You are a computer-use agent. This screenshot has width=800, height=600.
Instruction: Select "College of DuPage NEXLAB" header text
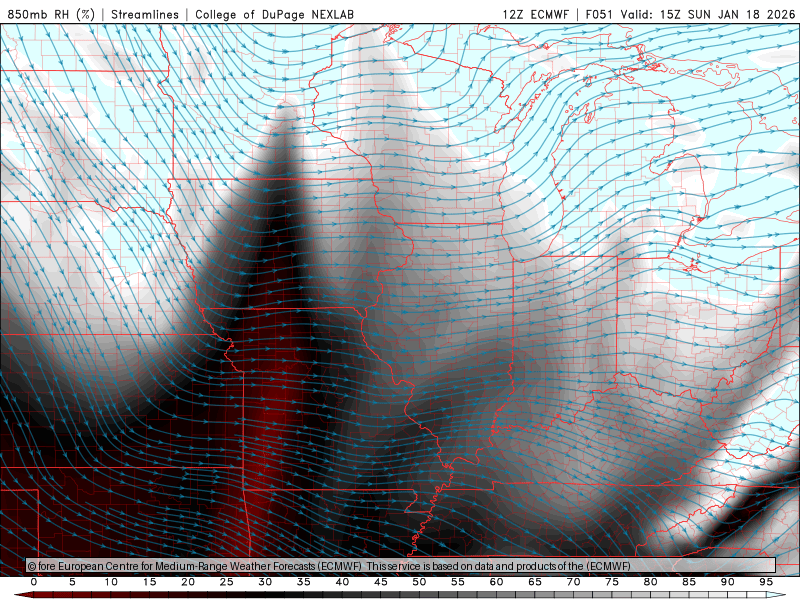click(x=274, y=14)
